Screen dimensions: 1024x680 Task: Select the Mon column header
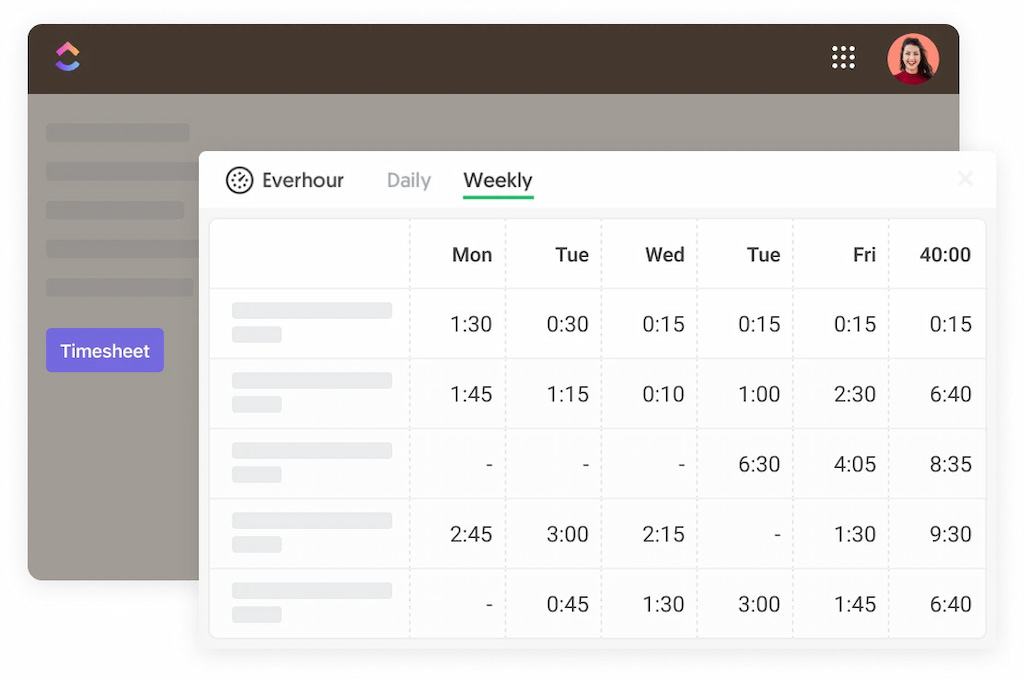(471, 255)
